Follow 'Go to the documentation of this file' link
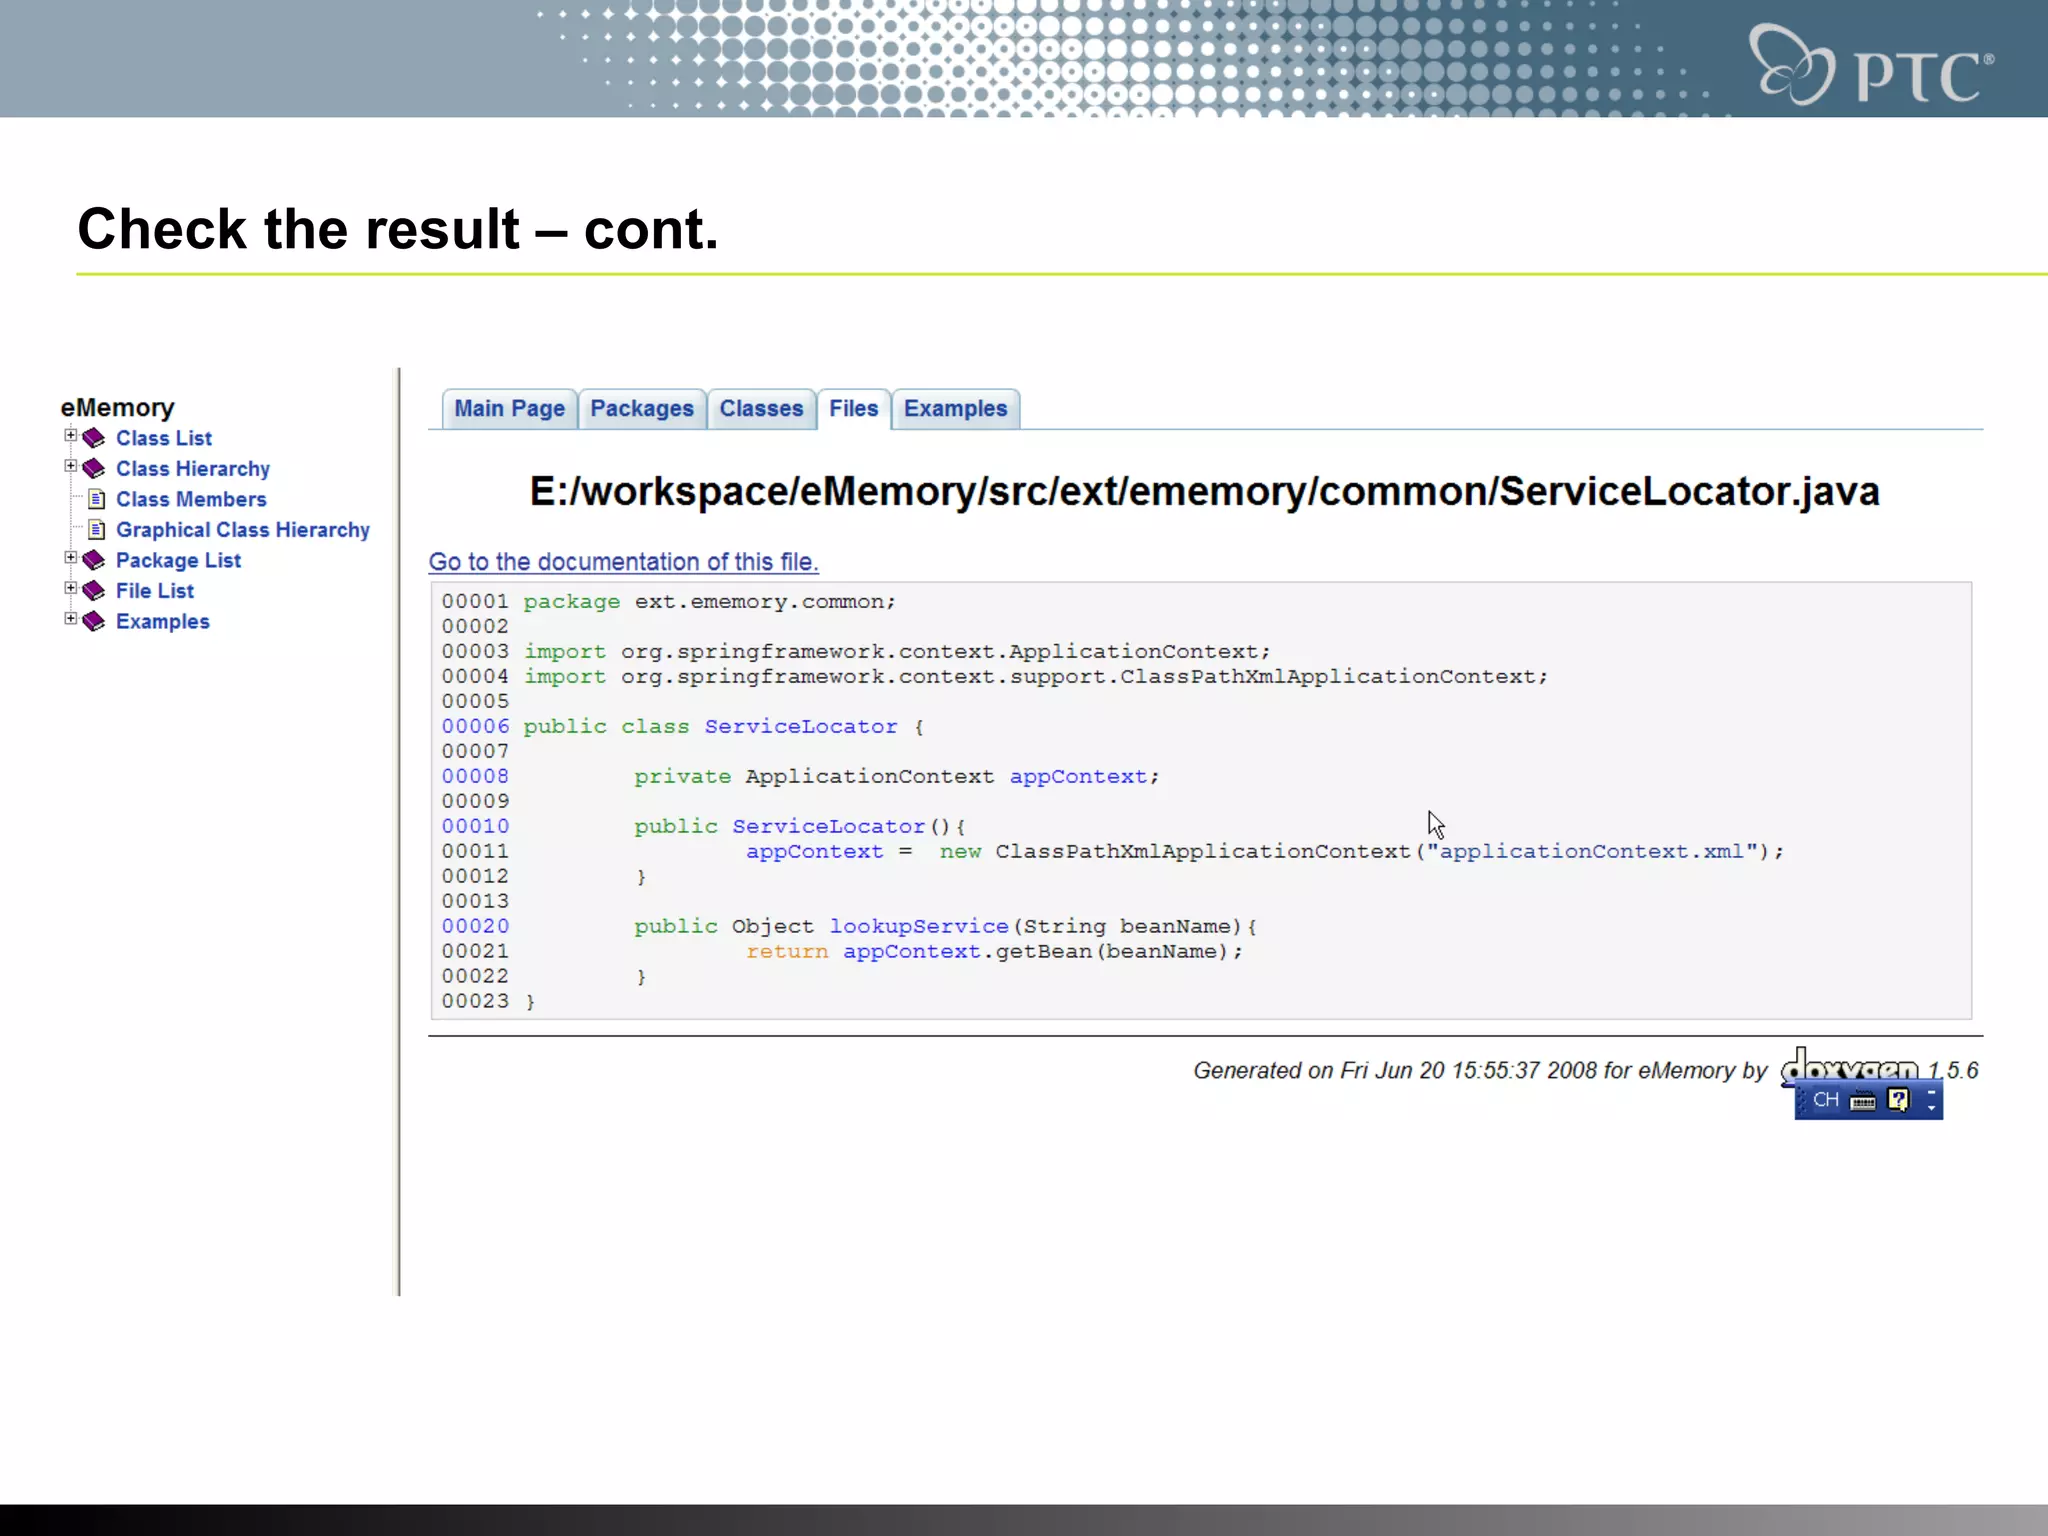 [623, 562]
